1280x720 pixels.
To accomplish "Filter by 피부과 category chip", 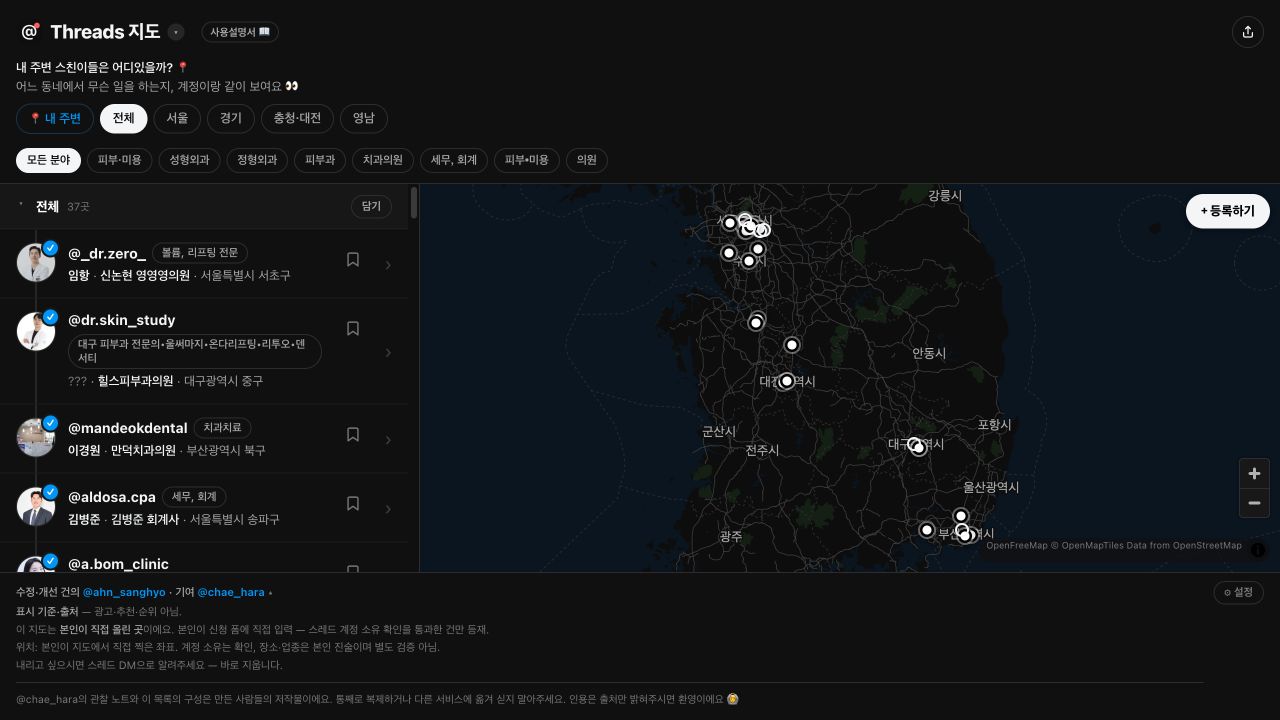I will coord(320,160).
